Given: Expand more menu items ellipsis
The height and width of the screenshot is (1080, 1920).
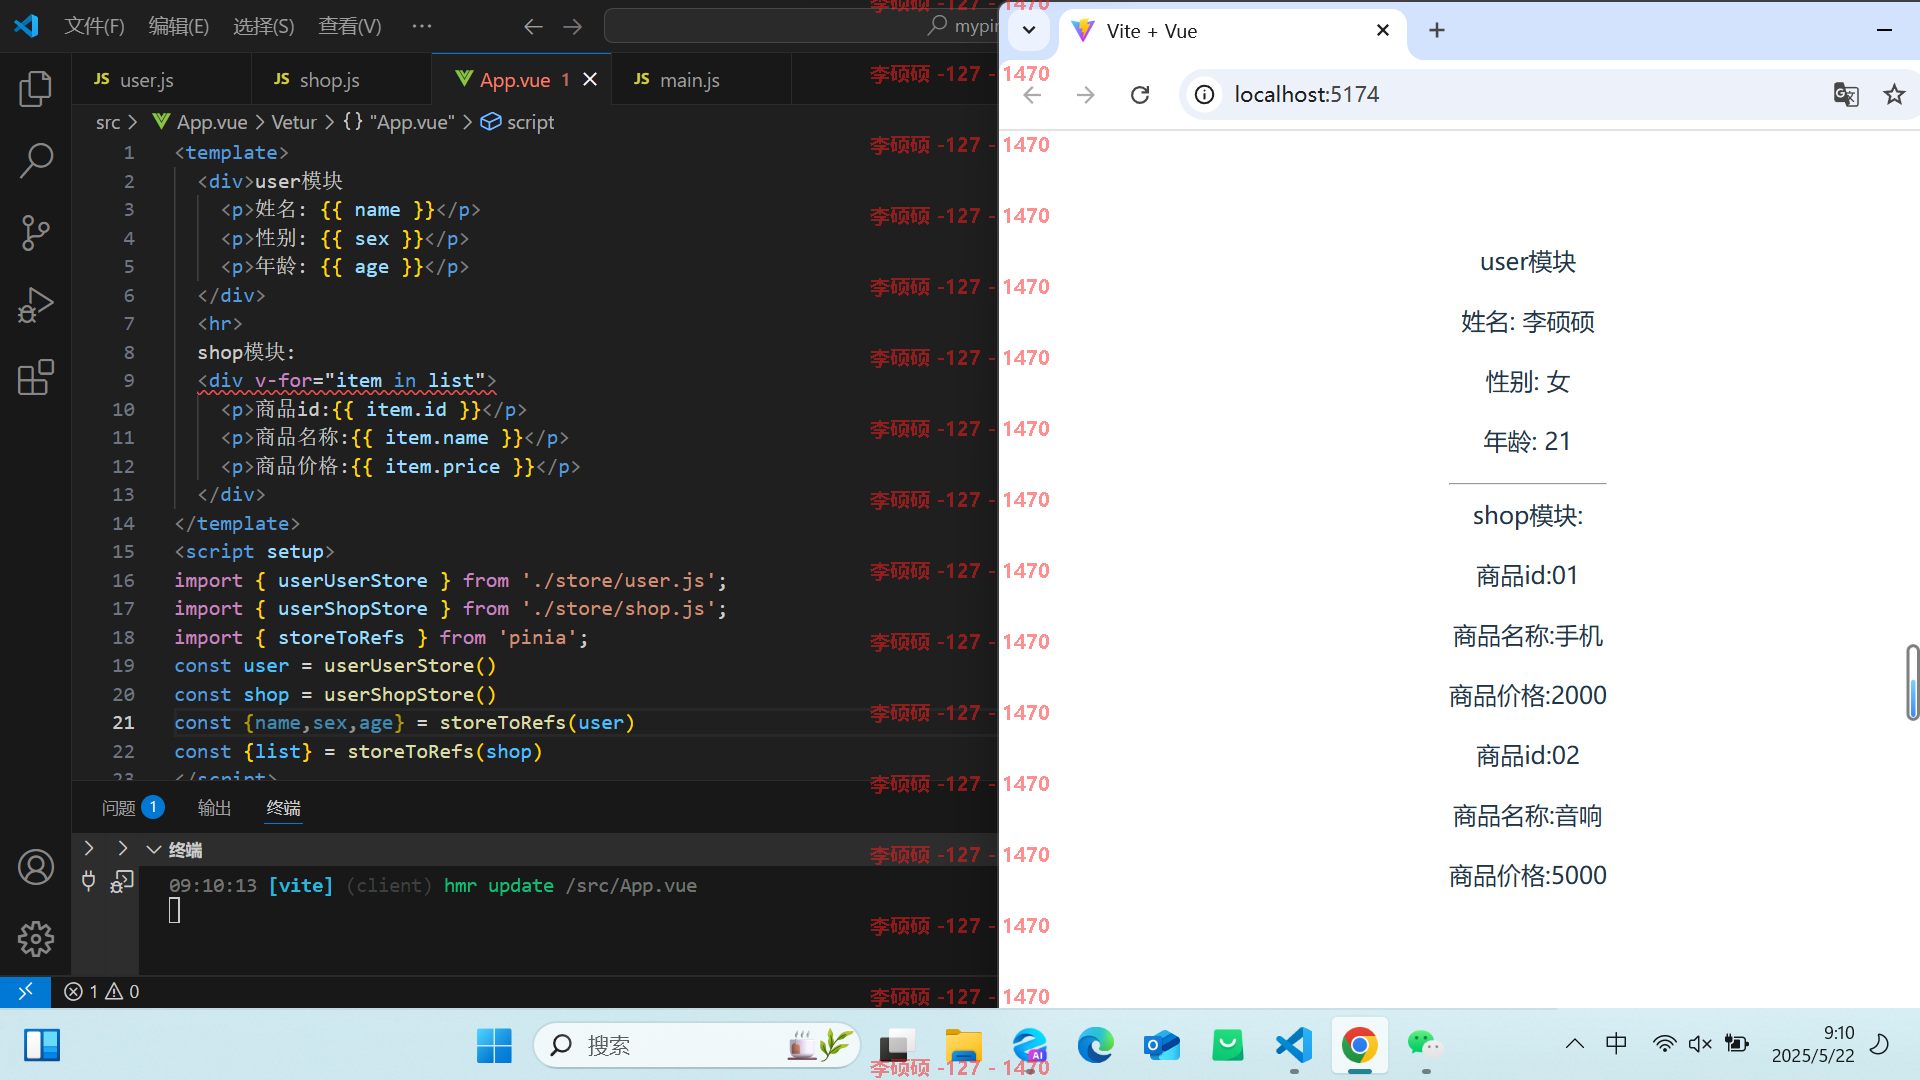Looking at the screenshot, I should pos(422,26).
